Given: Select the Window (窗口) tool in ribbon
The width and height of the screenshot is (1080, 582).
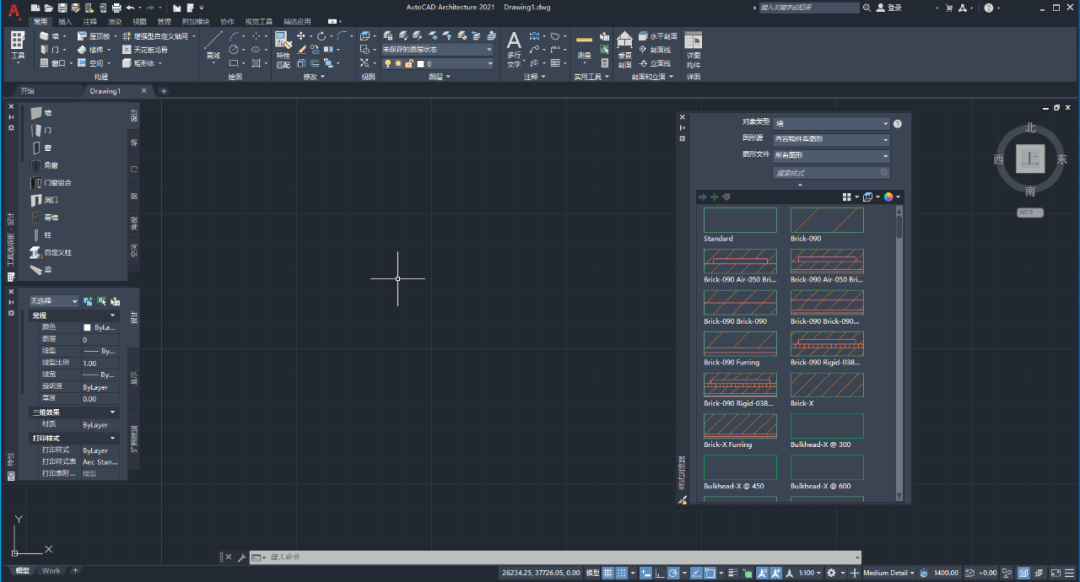Looking at the screenshot, I should pos(53,63).
